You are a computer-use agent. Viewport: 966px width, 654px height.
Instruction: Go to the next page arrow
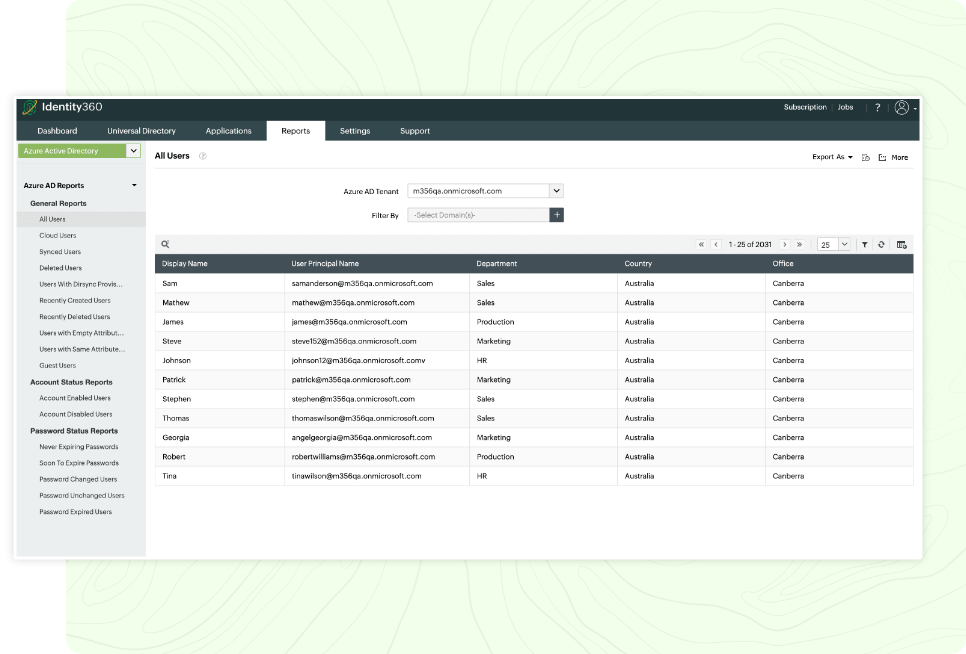coord(785,244)
